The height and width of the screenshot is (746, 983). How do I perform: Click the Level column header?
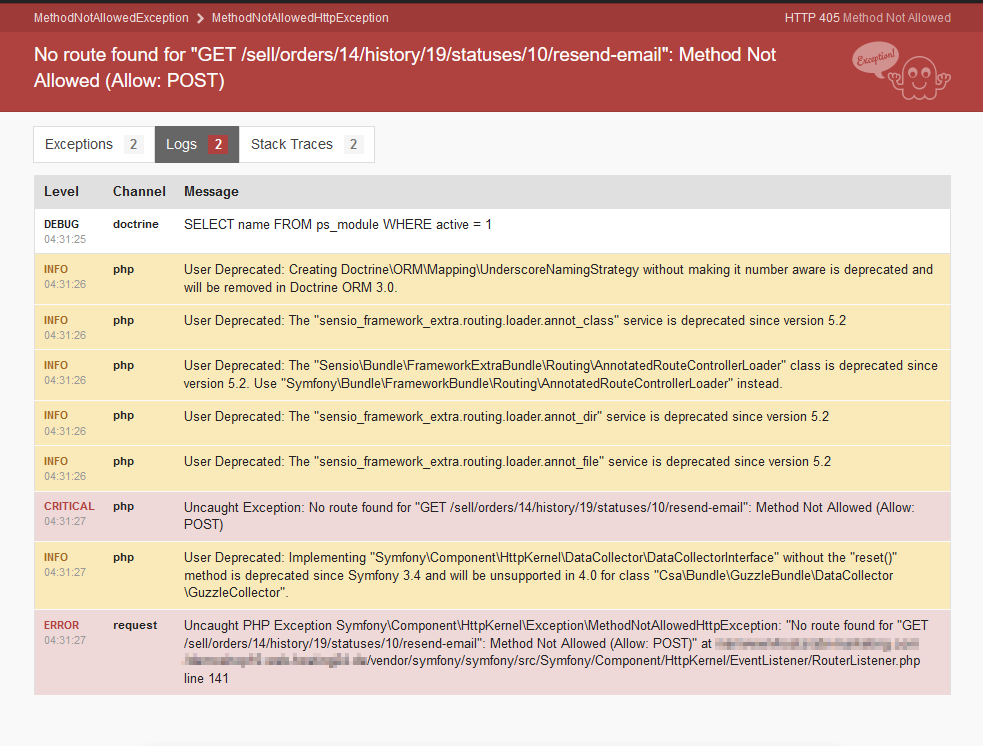click(61, 192)
